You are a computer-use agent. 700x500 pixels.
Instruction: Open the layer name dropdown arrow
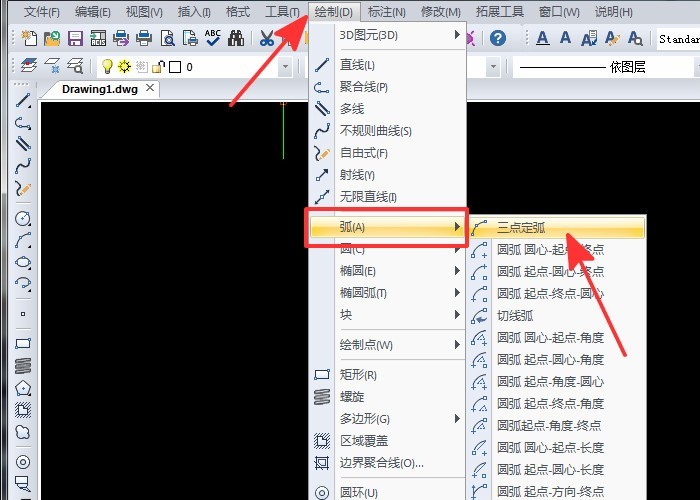pyautogui.click(x=285, y=67)
